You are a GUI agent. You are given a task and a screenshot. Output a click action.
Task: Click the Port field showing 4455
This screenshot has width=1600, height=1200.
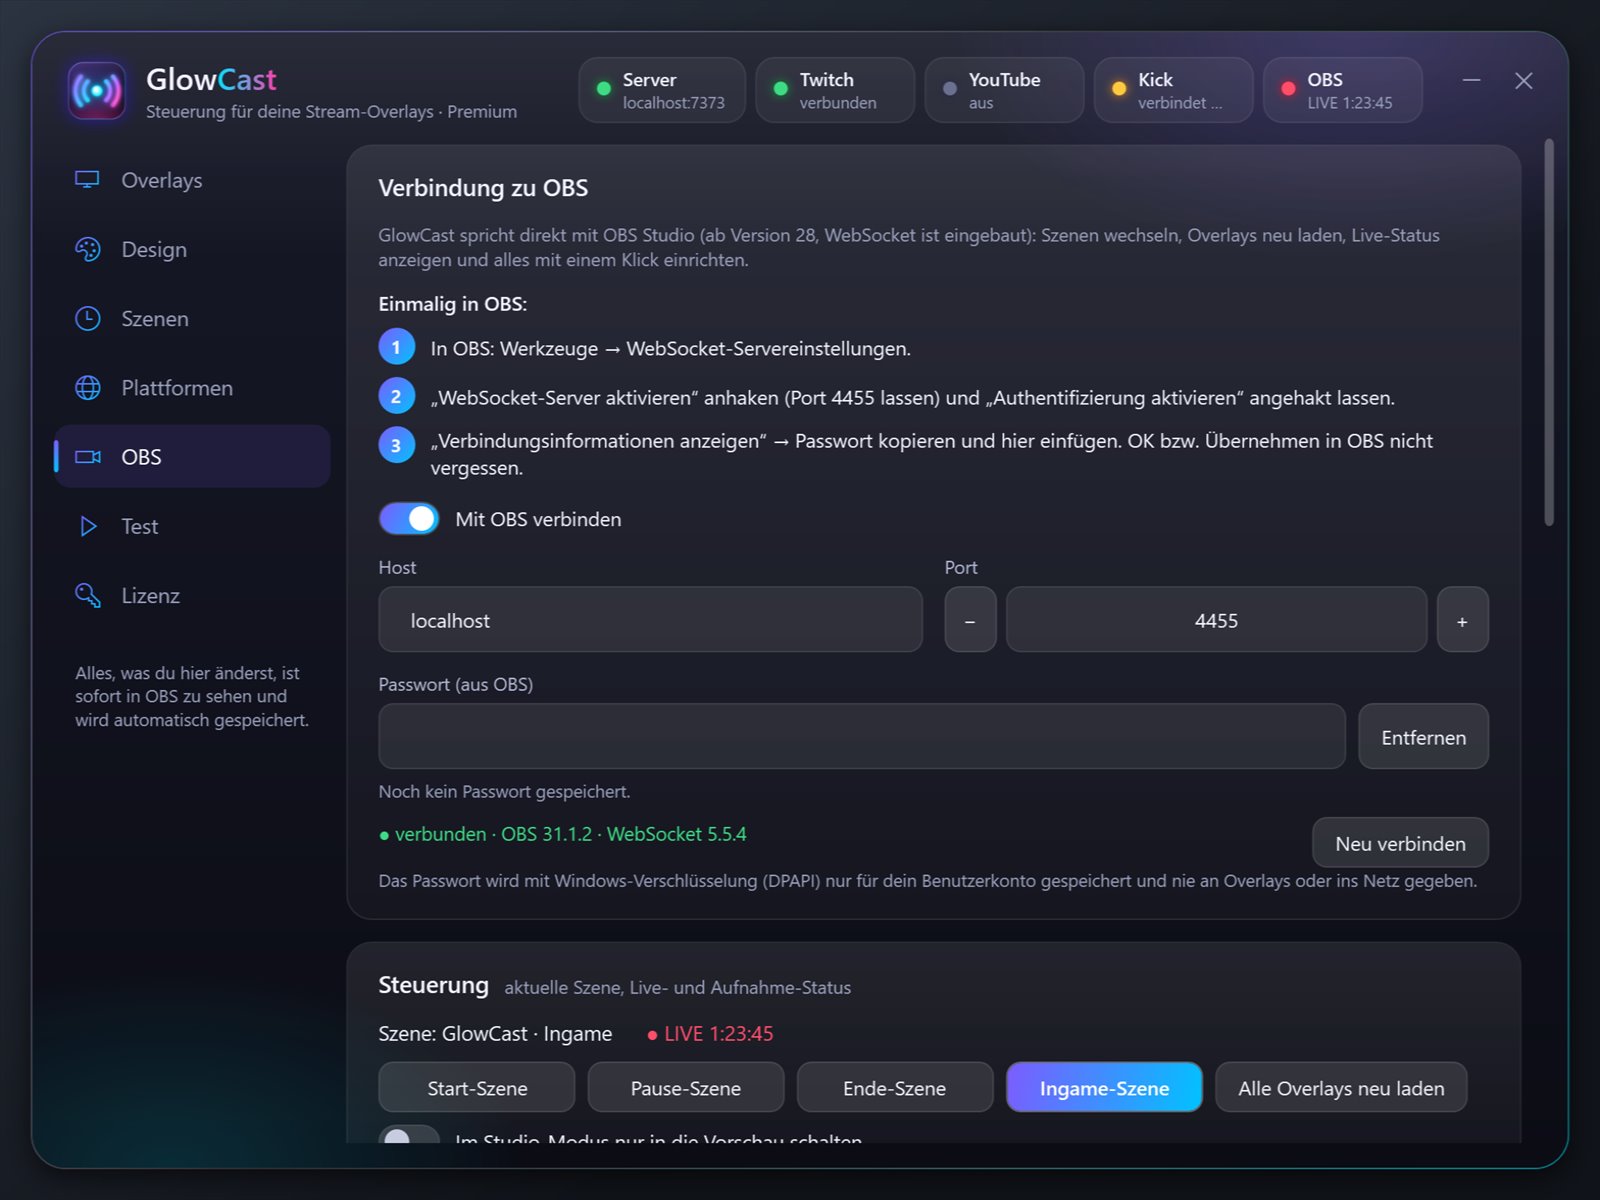1216,620
